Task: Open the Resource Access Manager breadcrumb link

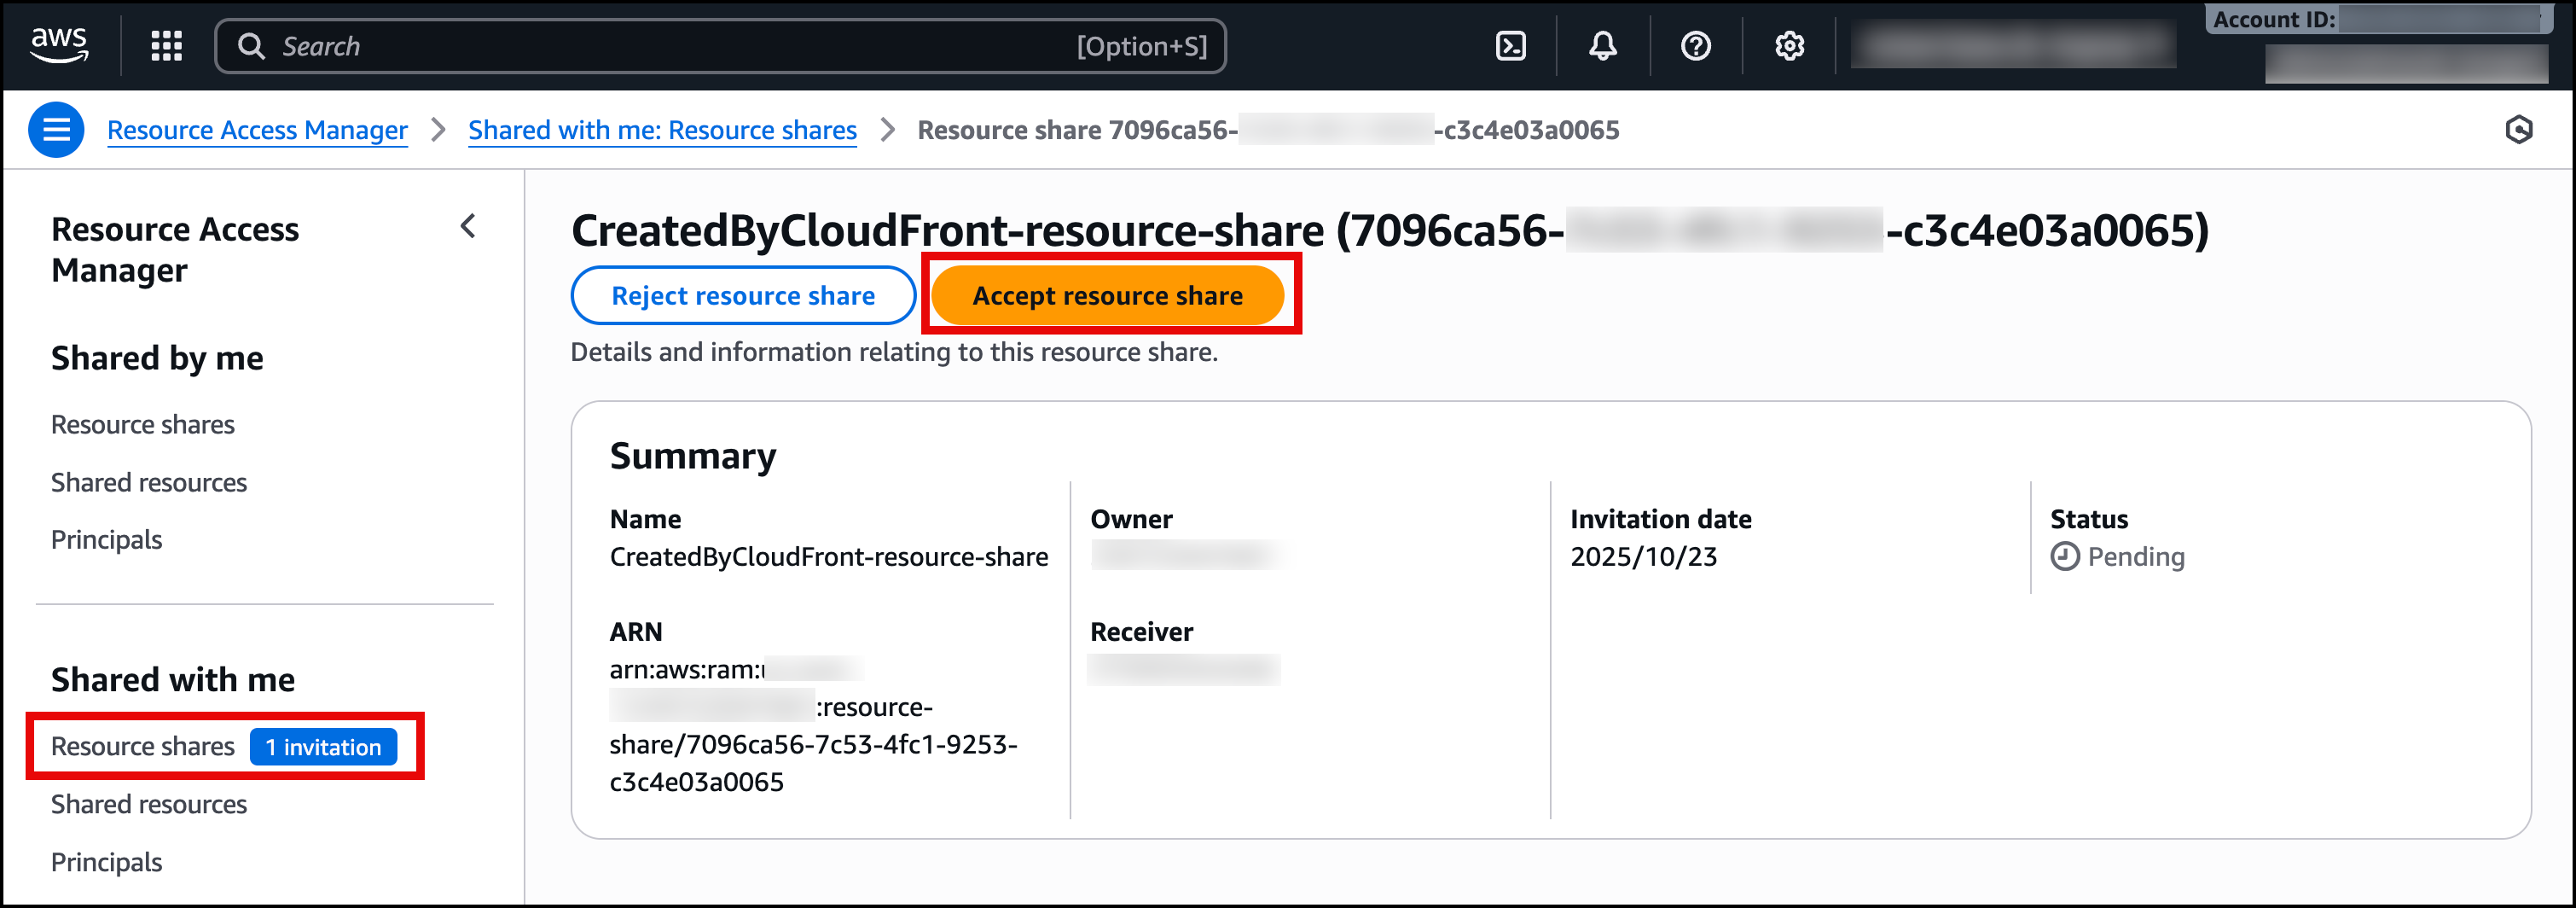Action: click(x=257, y=130)
